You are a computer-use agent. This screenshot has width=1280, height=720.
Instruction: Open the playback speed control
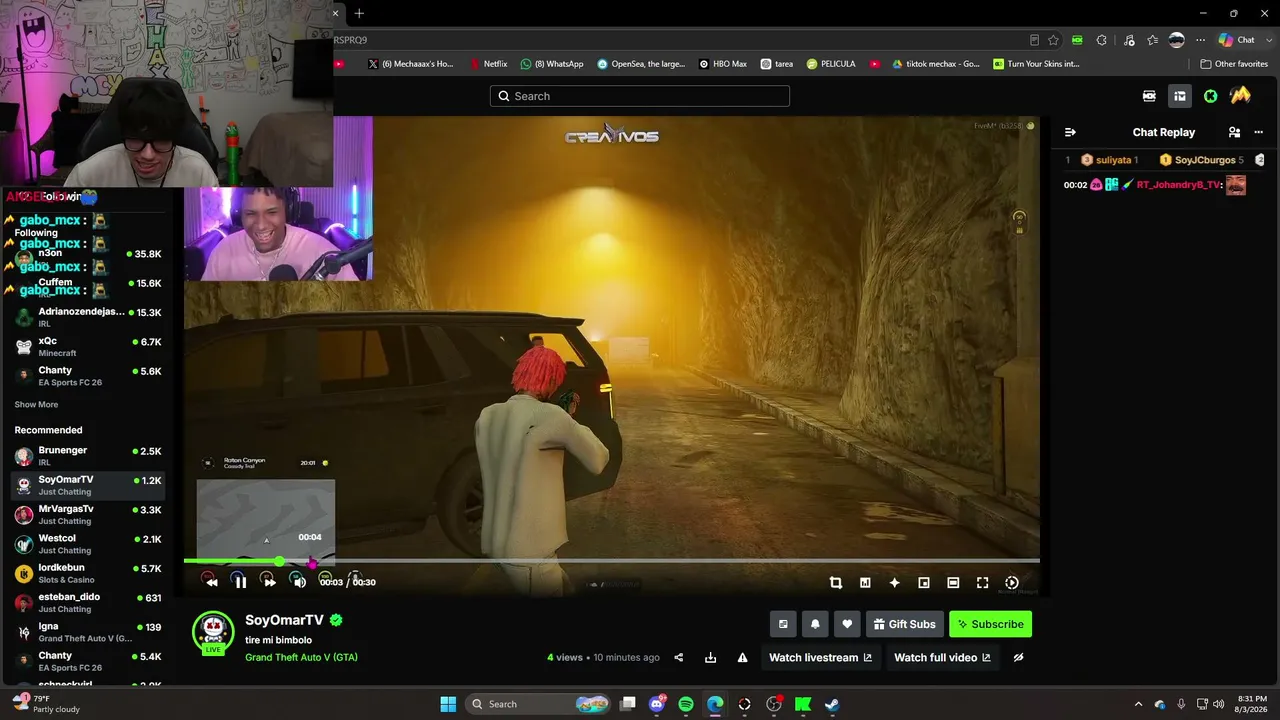coord(1012,583)
